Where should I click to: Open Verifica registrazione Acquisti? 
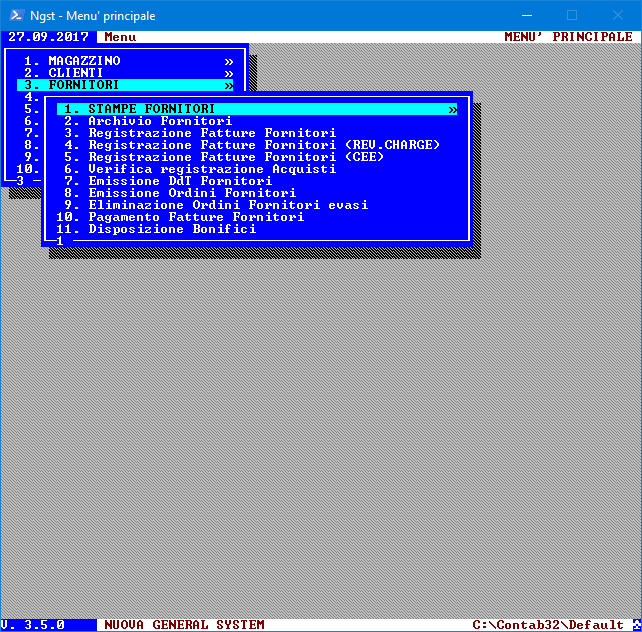[212, 169]
